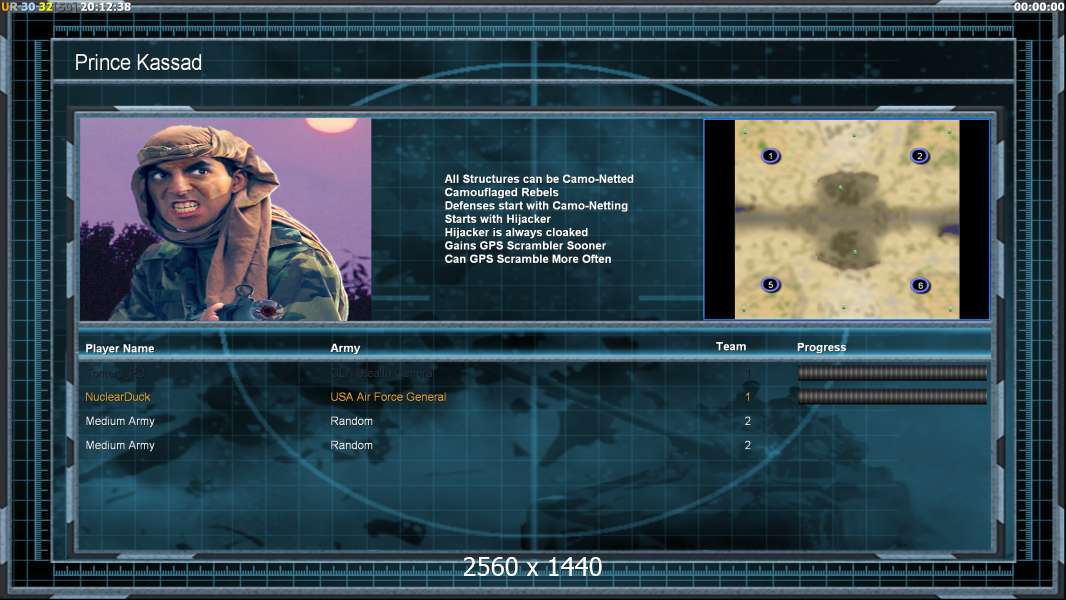Click NuclearDuck's team number 1

click(747, 397)
